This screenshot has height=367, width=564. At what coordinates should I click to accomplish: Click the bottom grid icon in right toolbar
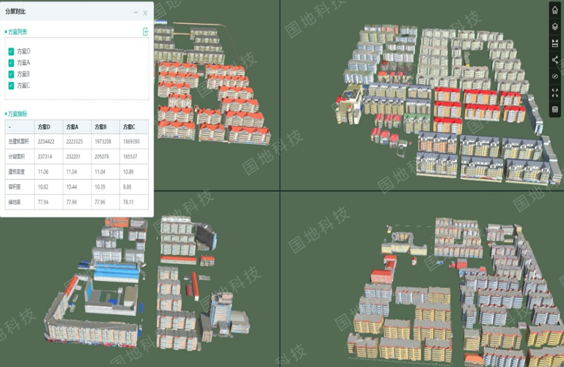point(555,109)
